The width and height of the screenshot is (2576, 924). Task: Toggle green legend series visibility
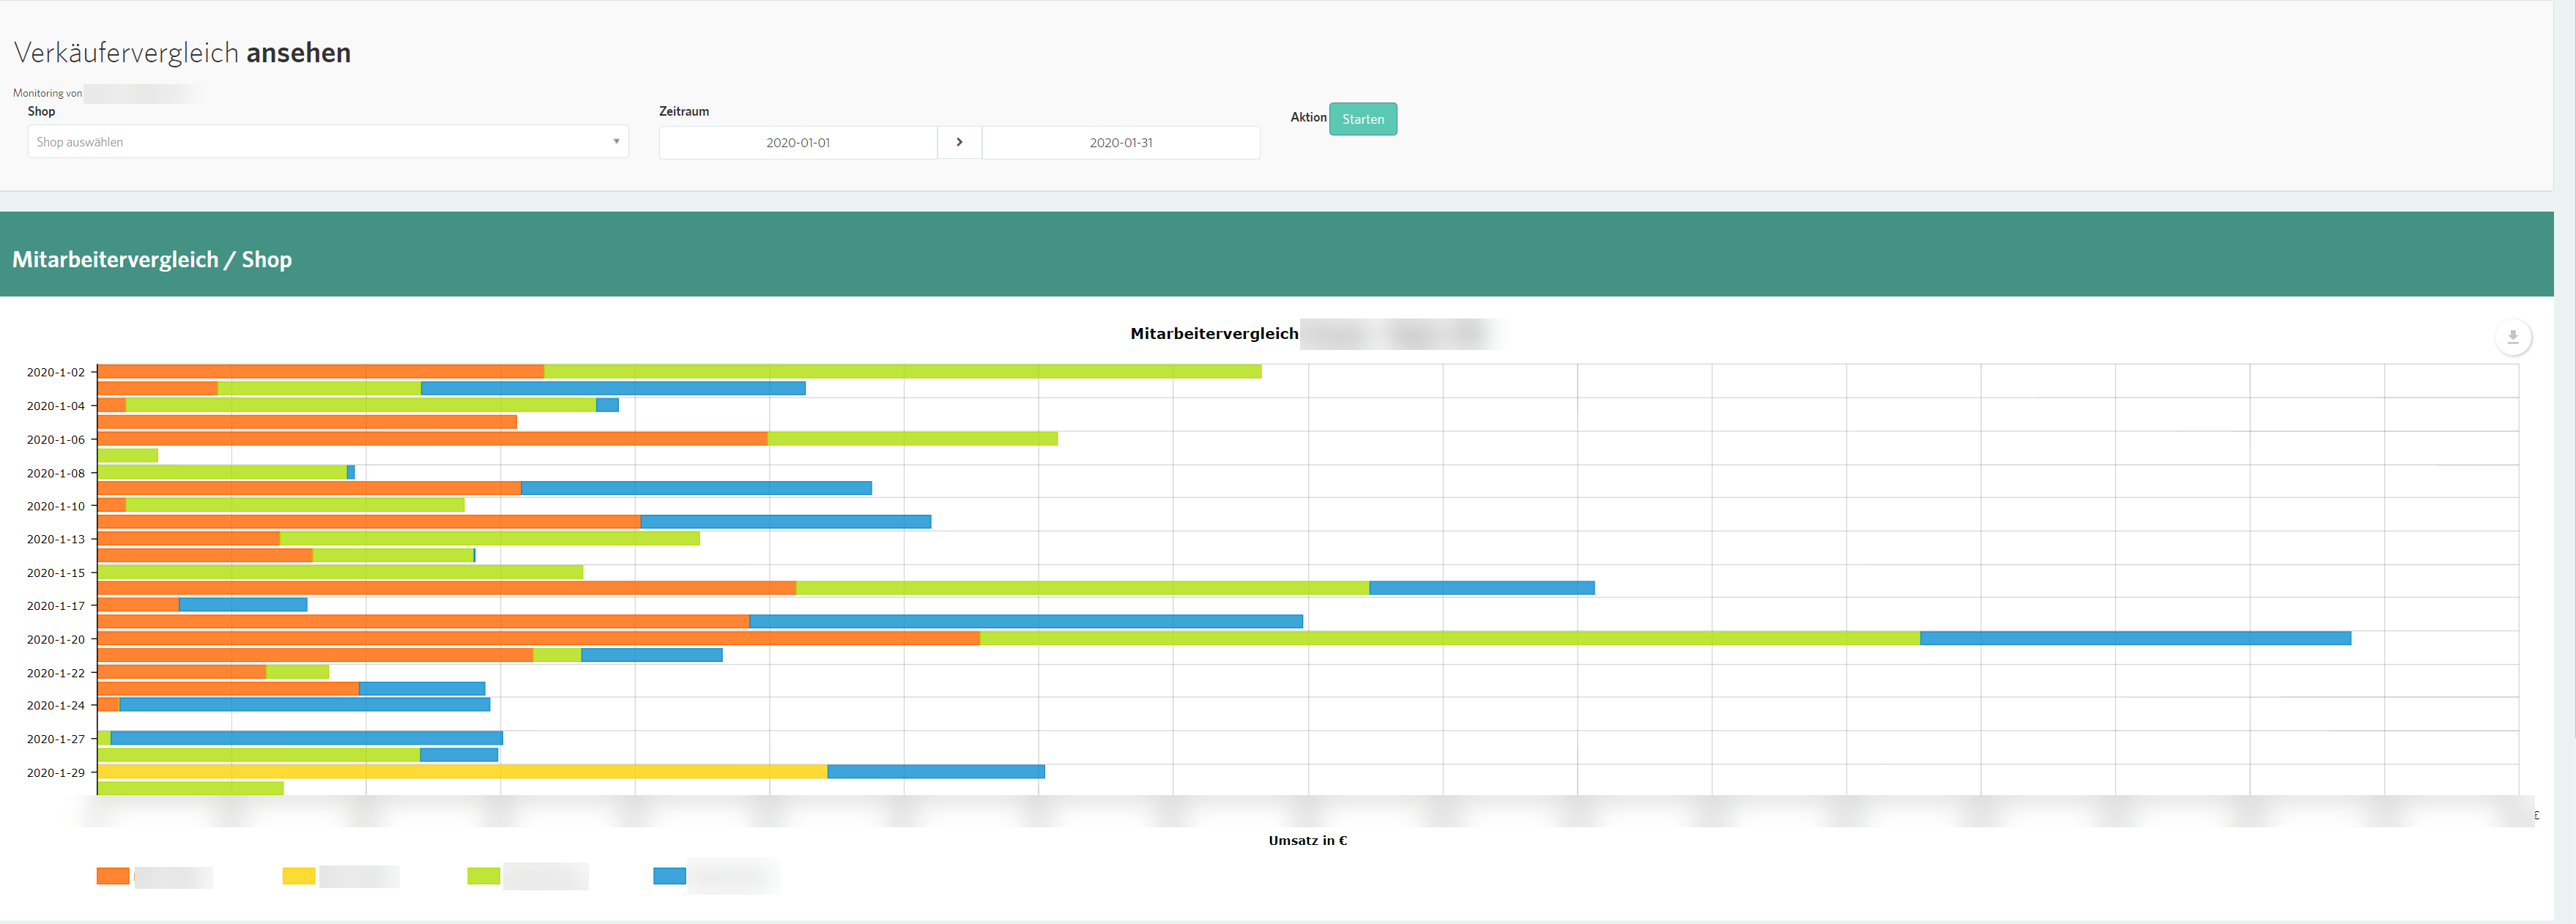point(483,876)
